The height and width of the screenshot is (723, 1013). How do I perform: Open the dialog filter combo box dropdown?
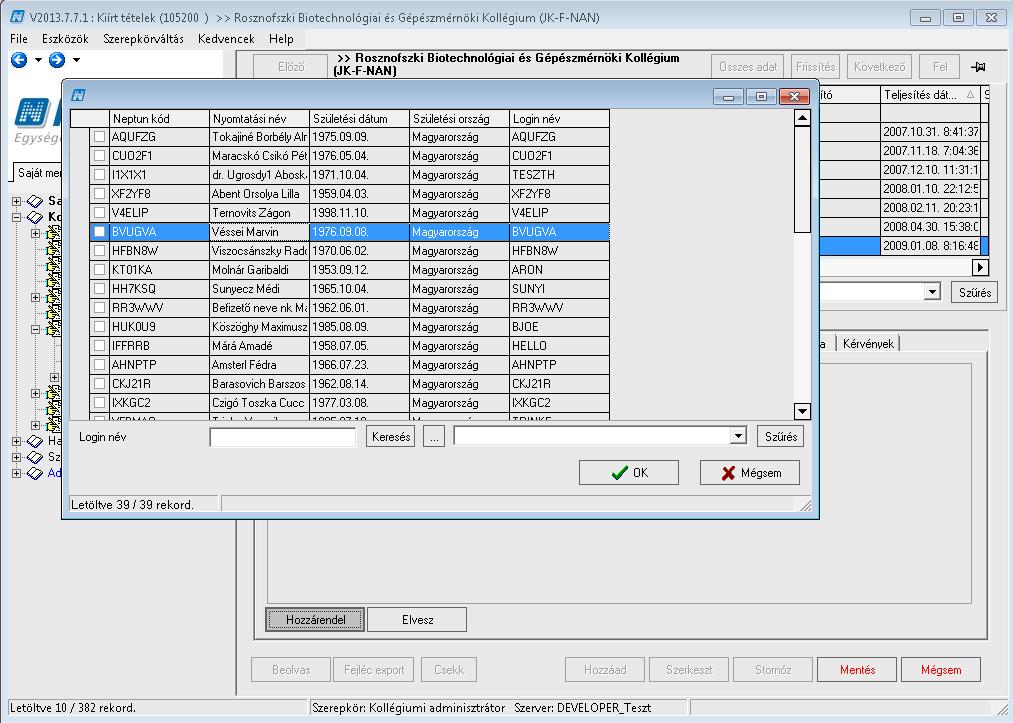pos(738,436)
